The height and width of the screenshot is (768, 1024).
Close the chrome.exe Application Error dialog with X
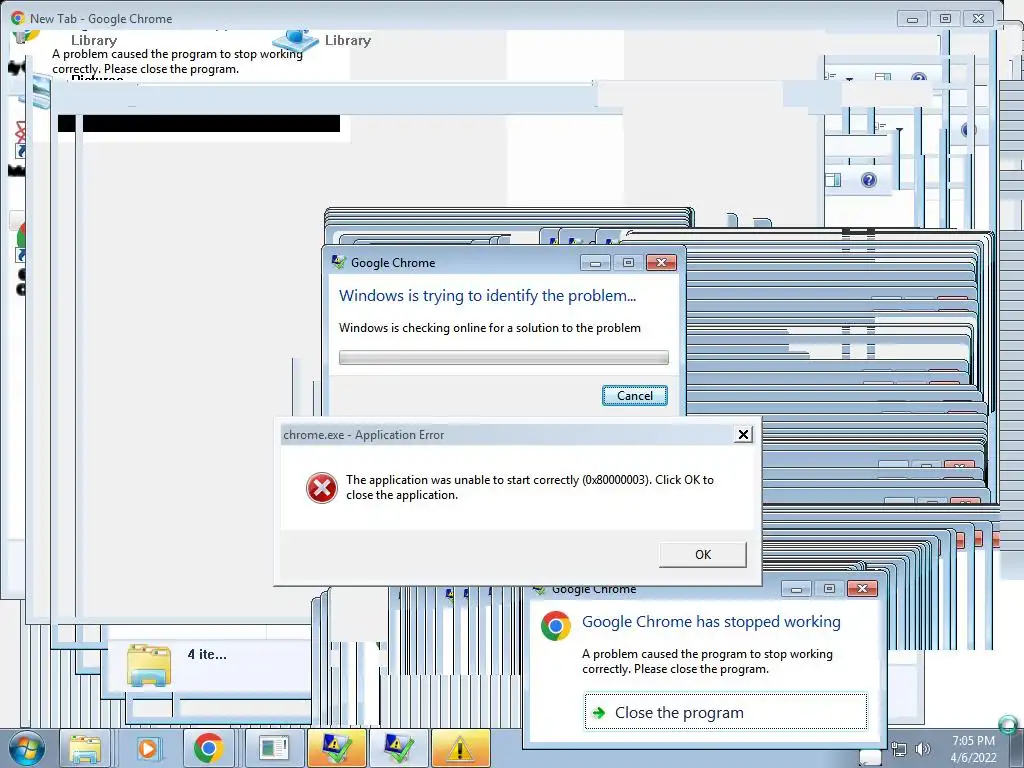pos(743,435)
